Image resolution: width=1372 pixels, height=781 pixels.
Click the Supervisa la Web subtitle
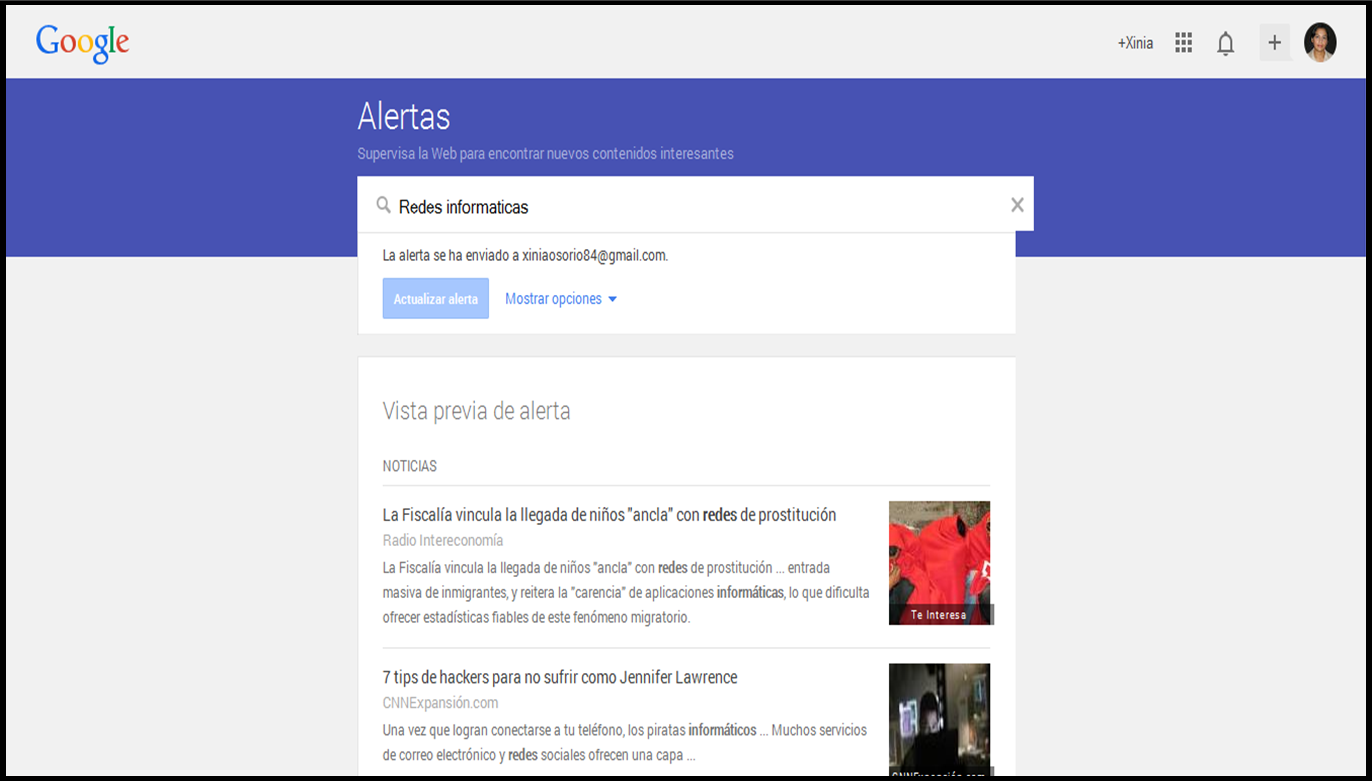point(545,154)
